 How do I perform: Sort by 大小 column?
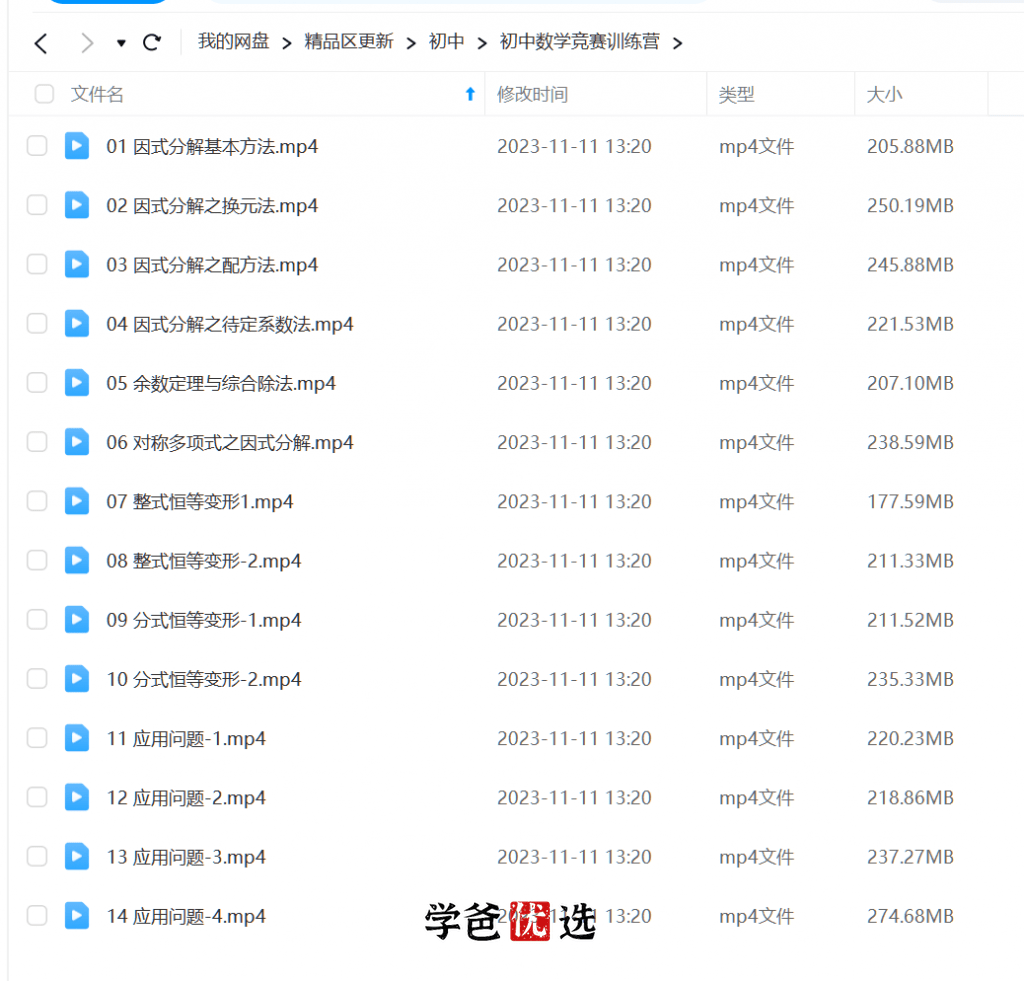point(884,95)
